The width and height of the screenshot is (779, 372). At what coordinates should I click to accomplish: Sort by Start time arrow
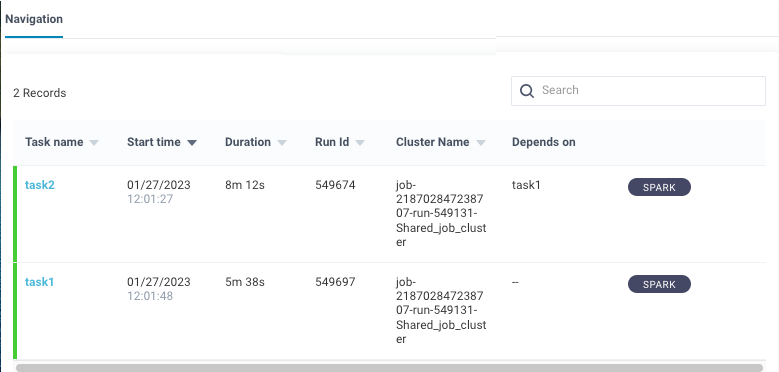coord(192,143)
